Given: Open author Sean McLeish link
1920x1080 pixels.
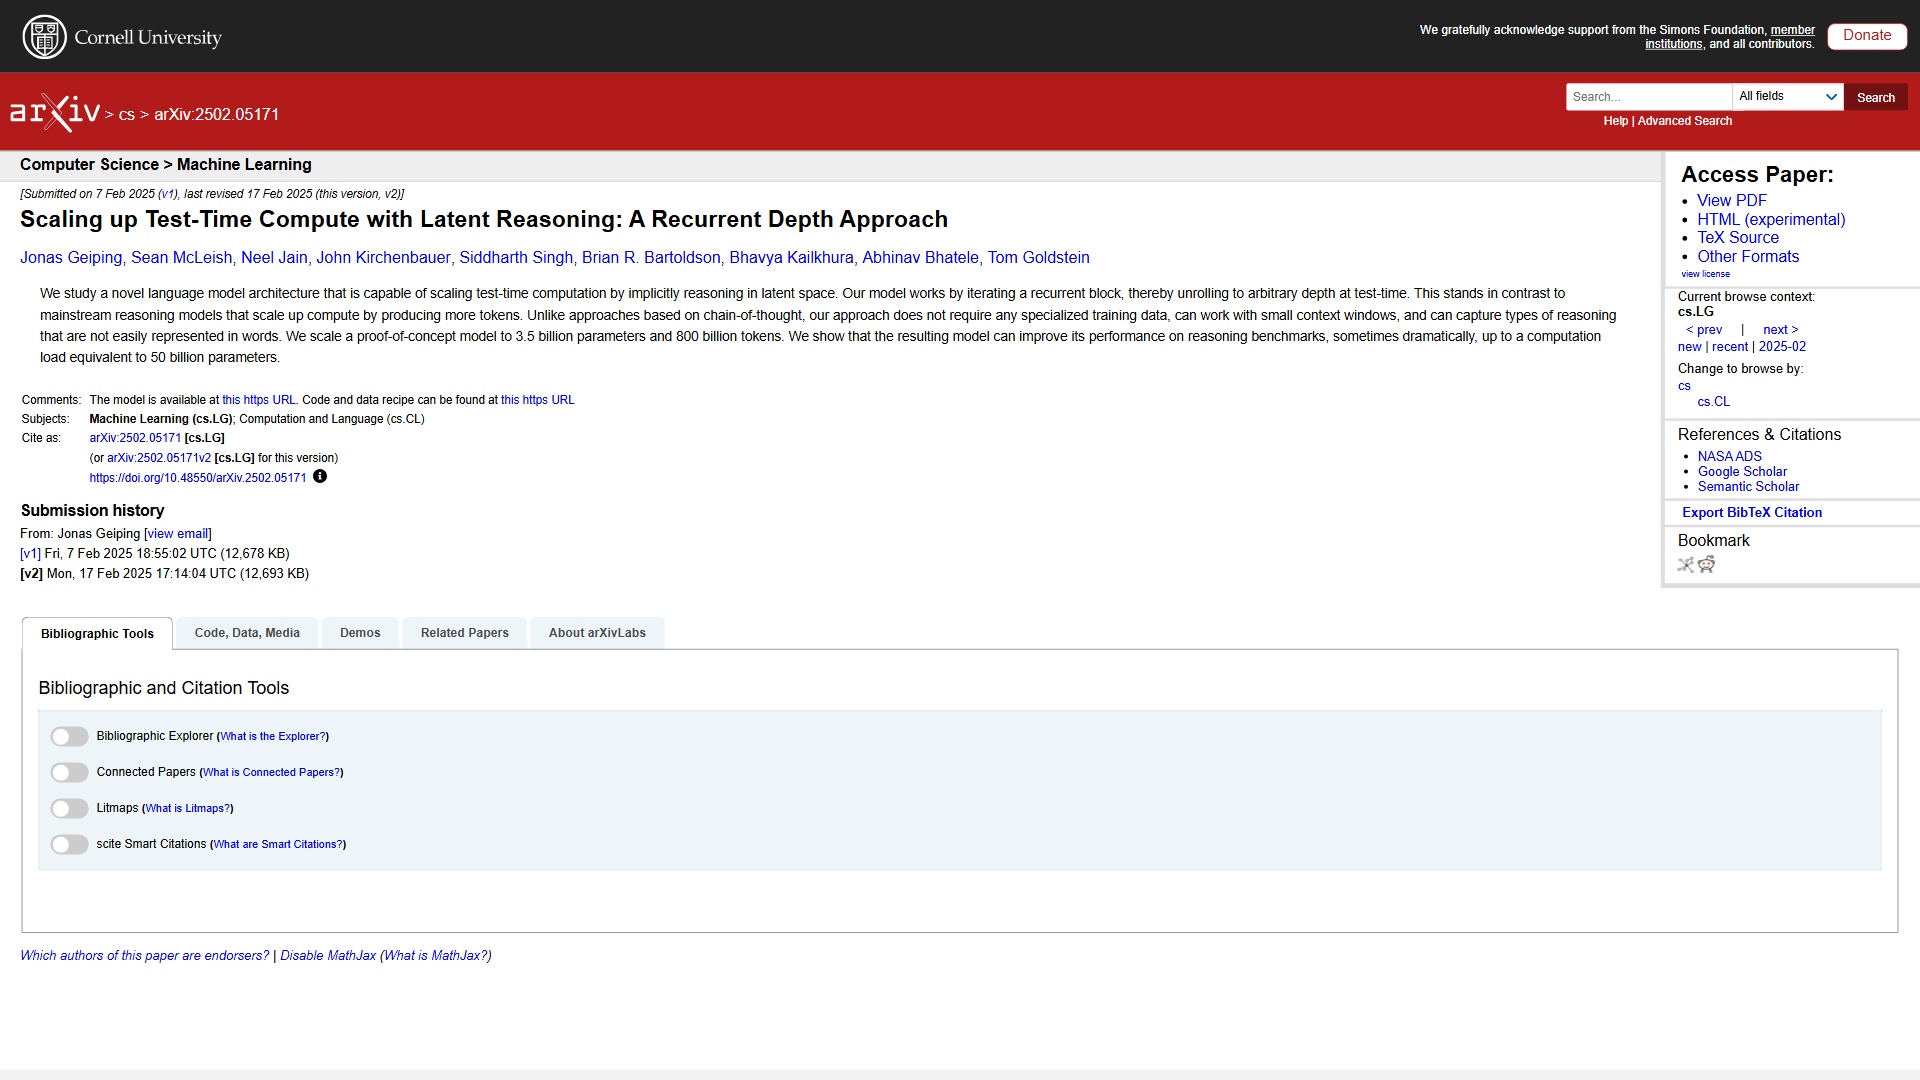Looking at the screenshot, I should point(181,257).
